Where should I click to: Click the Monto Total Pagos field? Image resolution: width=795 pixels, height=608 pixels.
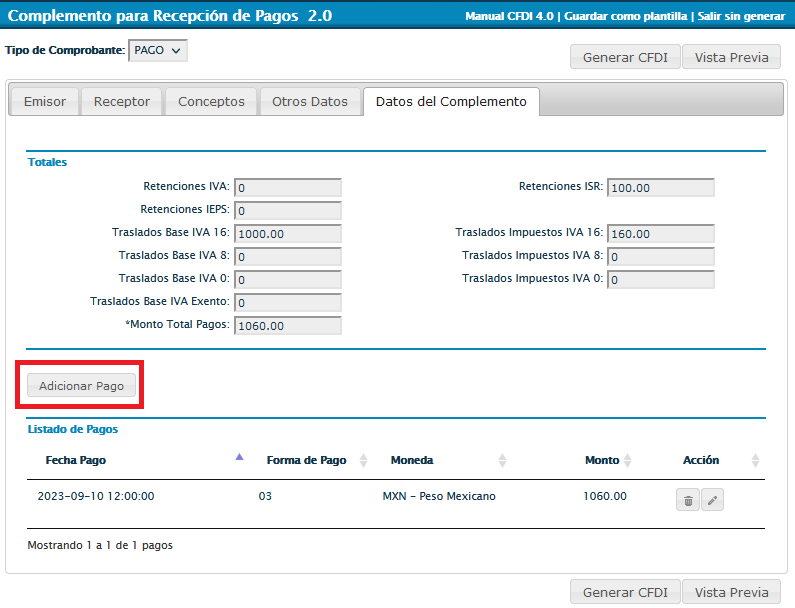click(288, 325)
